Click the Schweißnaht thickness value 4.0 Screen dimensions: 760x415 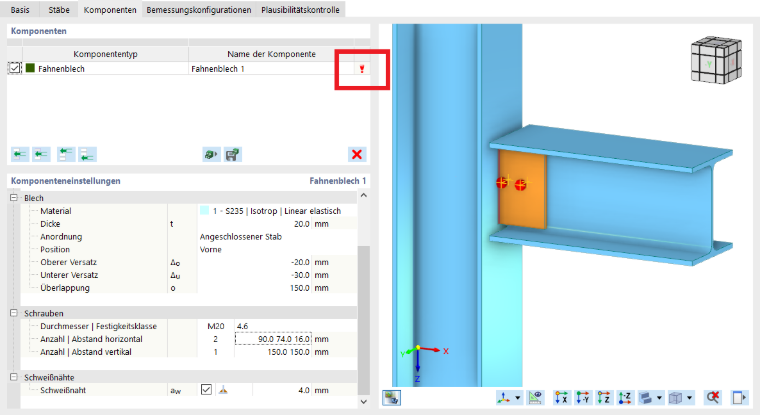tap(303, 390)
